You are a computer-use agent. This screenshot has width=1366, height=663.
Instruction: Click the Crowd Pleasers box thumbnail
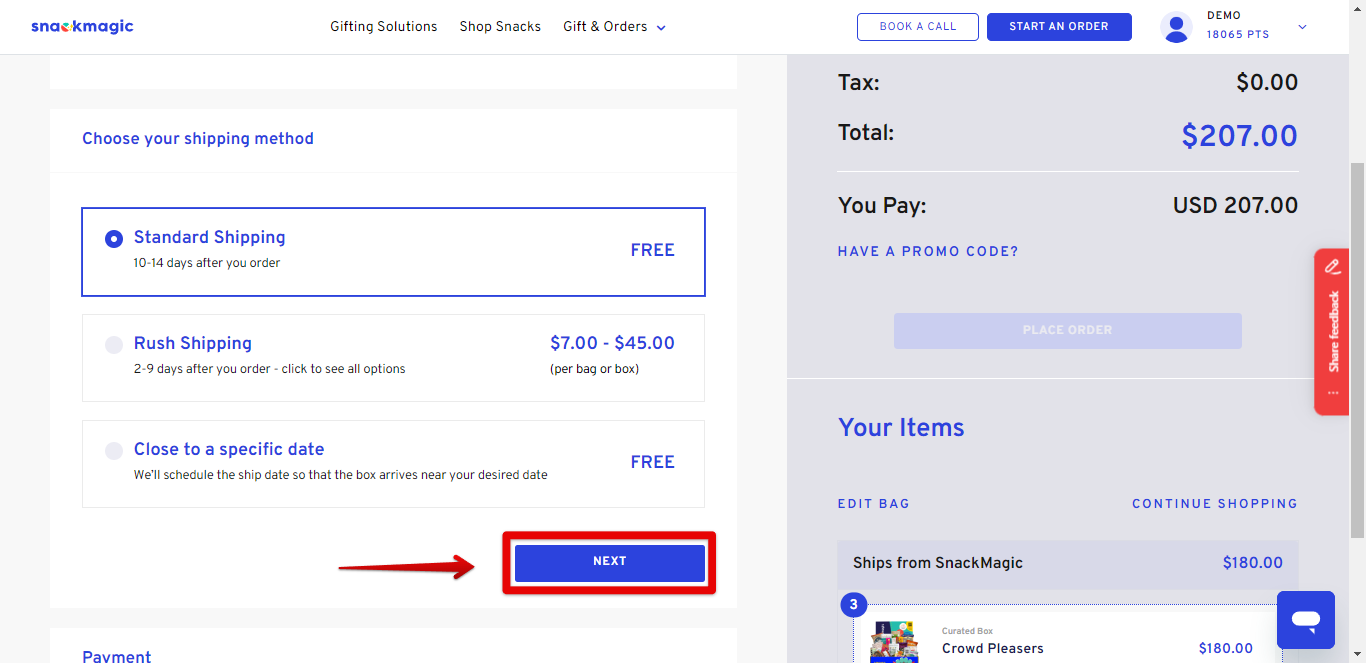point(894,642)
